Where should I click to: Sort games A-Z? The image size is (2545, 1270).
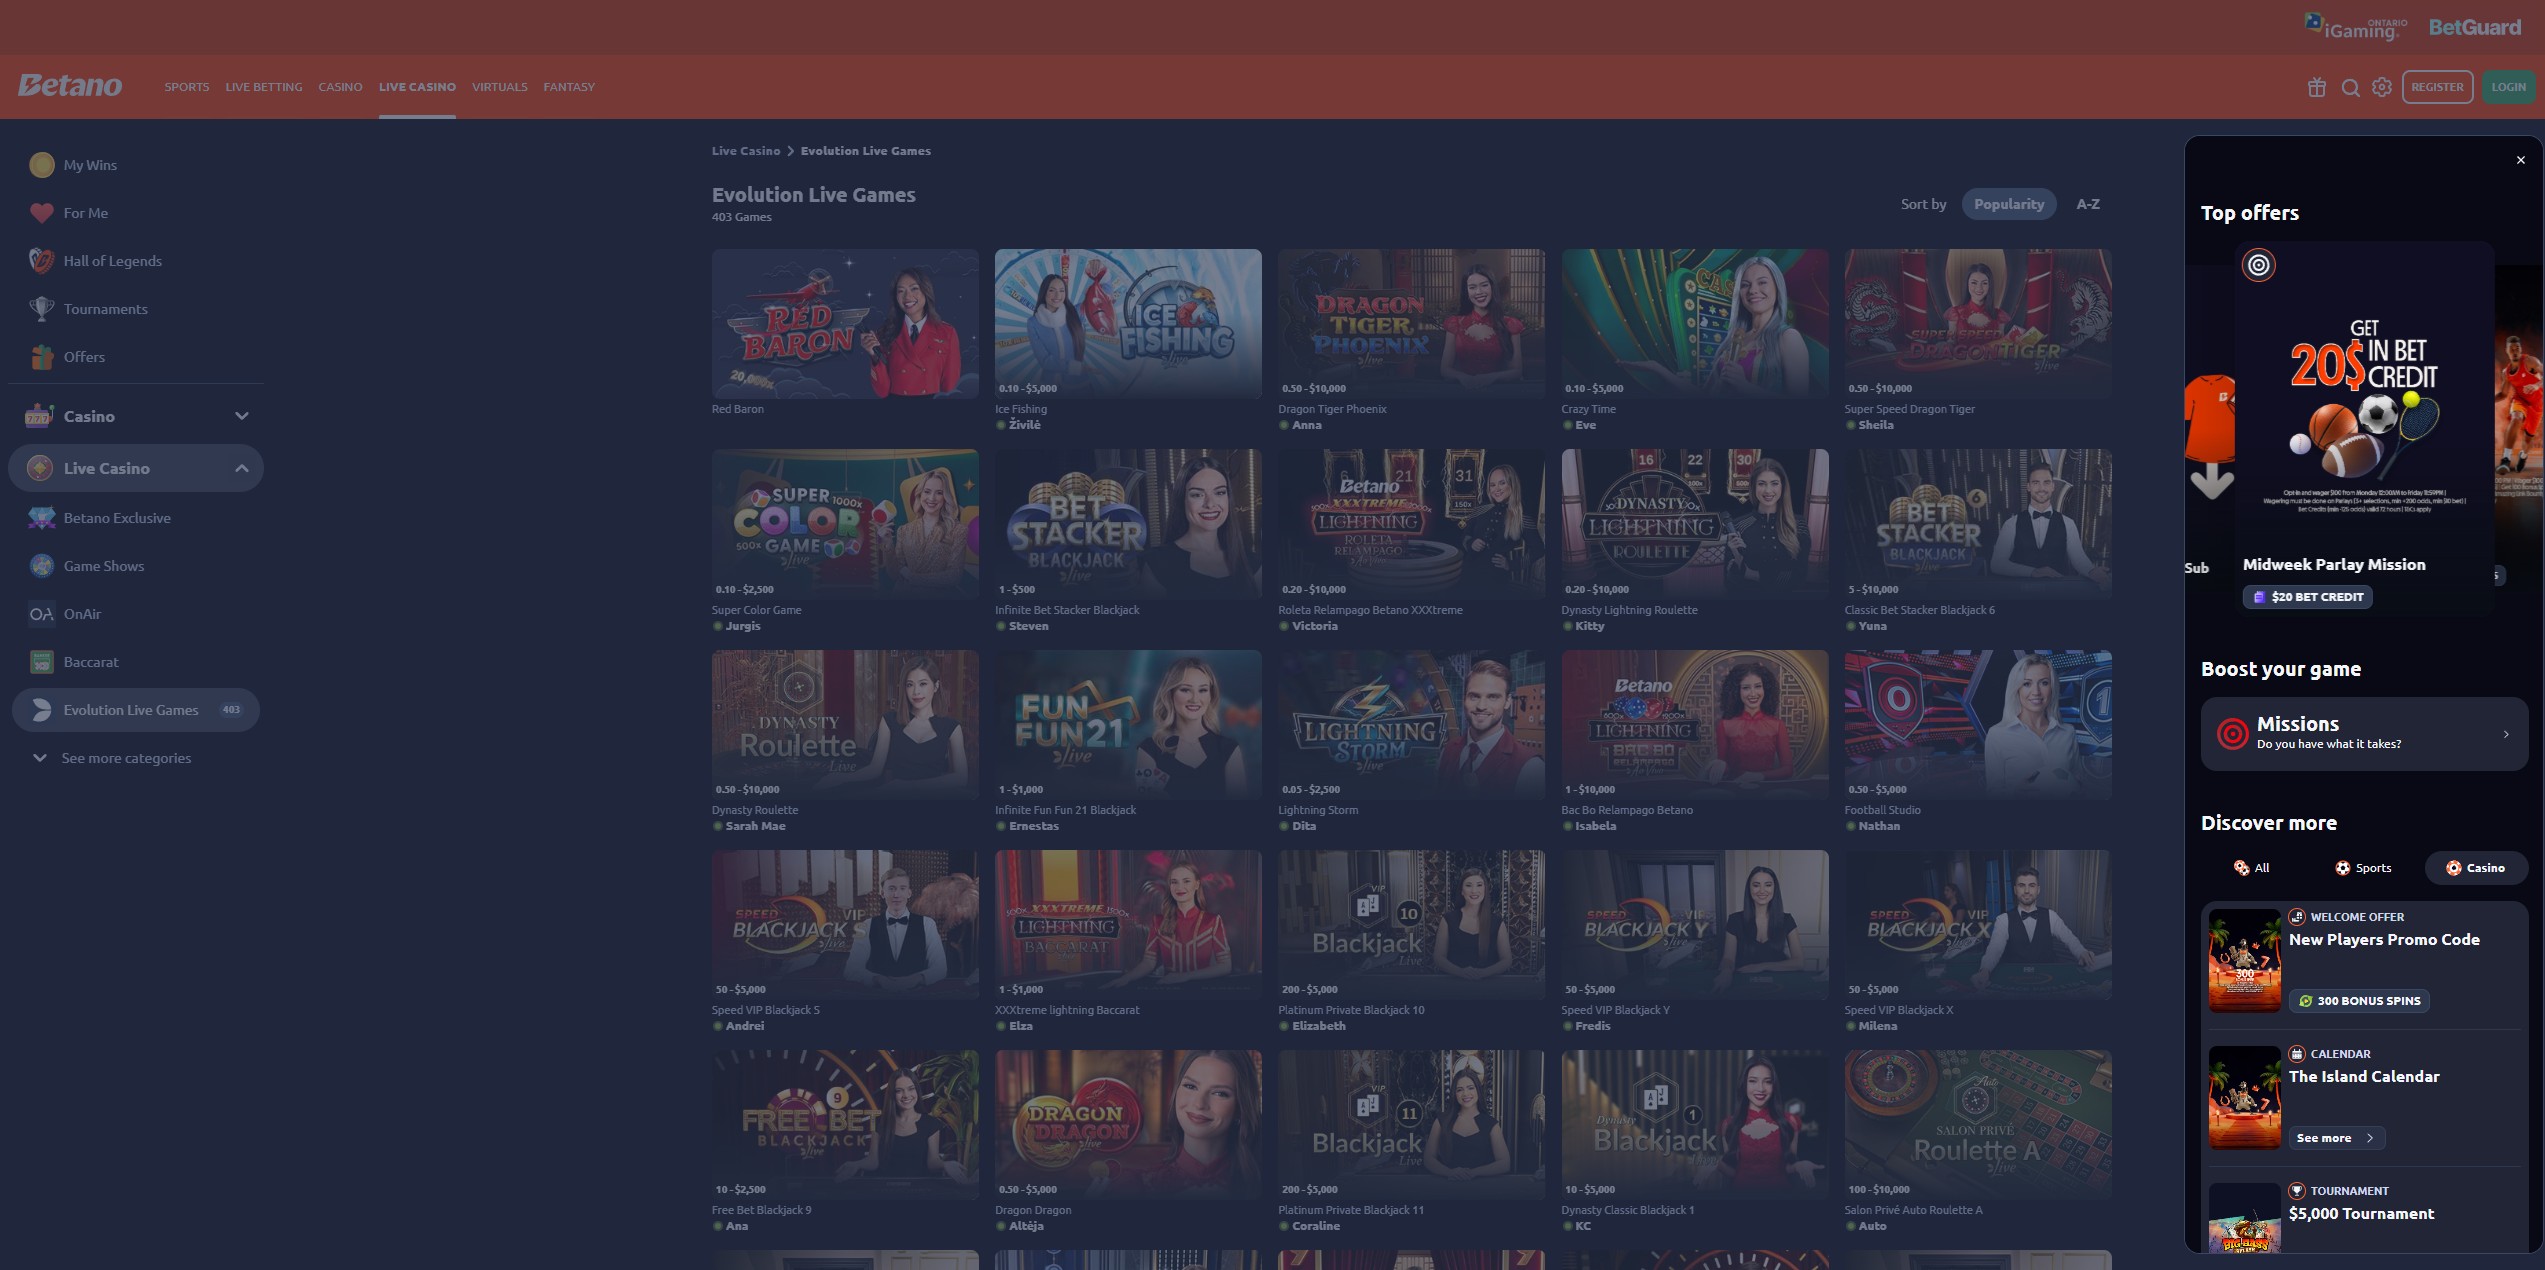(2087, 204)
